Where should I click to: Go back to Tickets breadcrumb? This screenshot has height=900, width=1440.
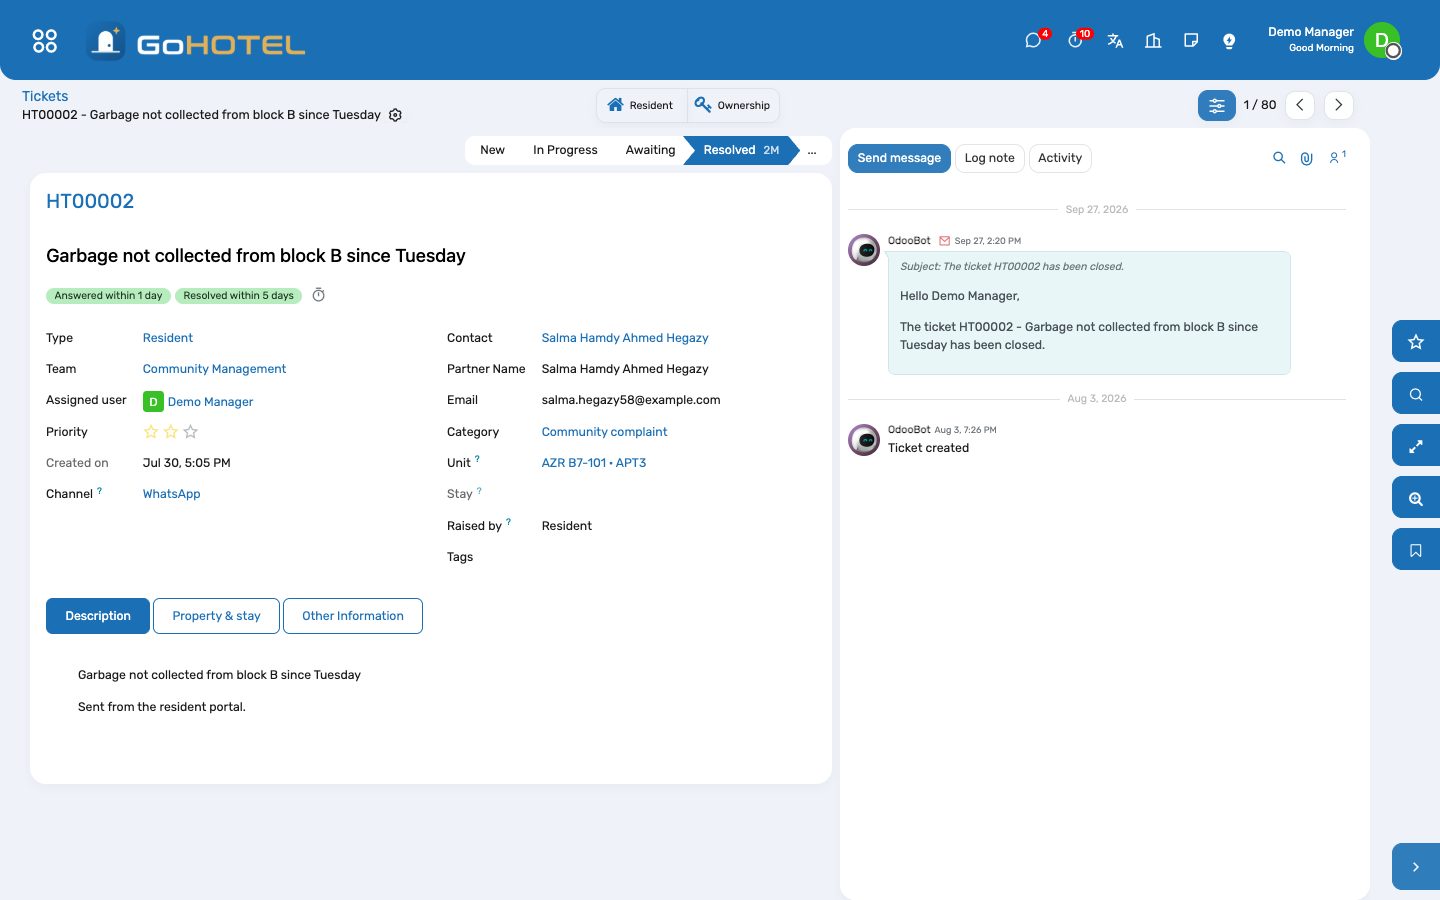[45, 96]
